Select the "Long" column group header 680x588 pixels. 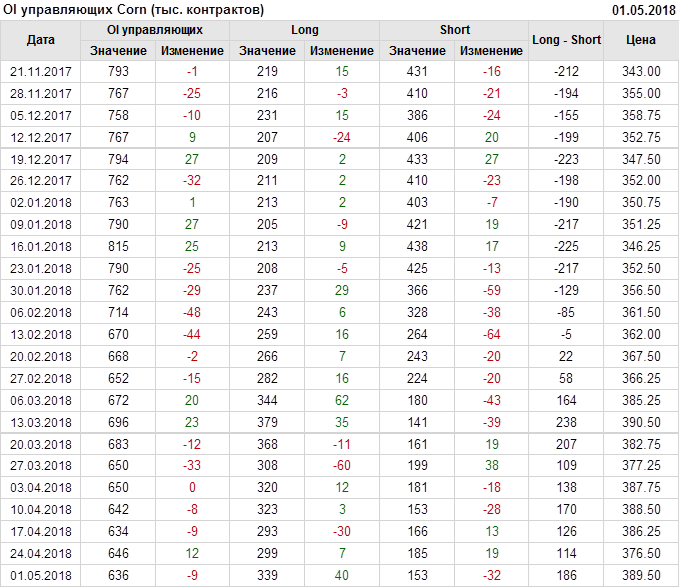pos(305,30)
